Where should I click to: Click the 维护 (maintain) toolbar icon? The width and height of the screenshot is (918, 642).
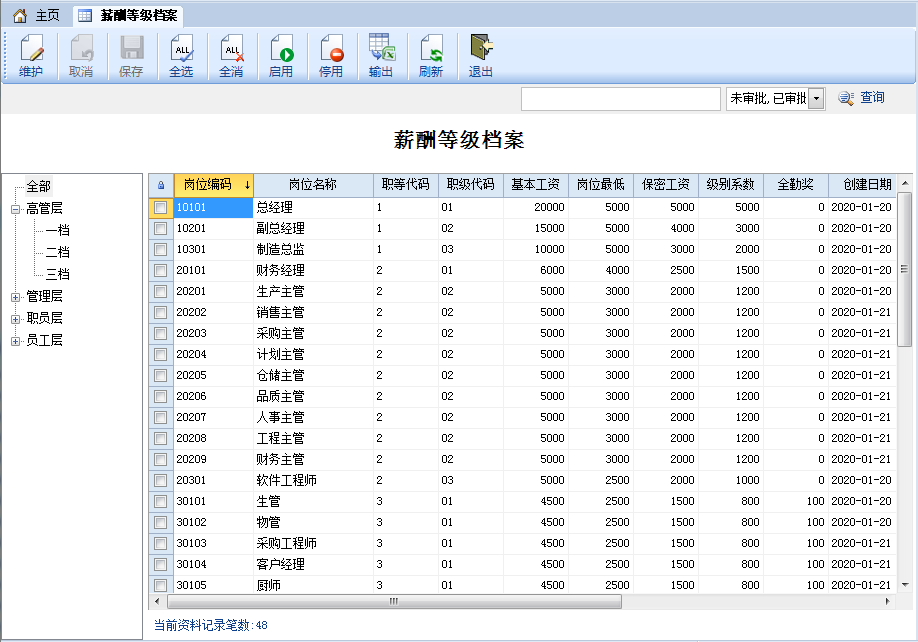31,56
